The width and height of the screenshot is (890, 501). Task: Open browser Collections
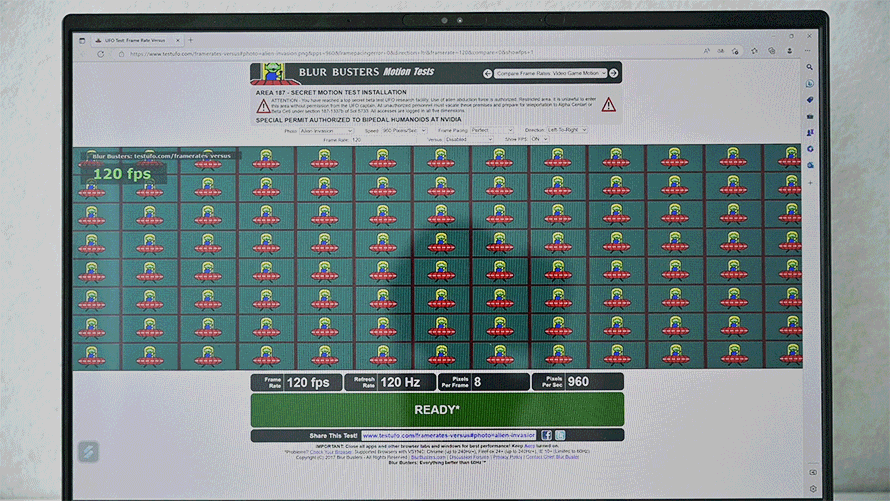[x=771, y=50]
